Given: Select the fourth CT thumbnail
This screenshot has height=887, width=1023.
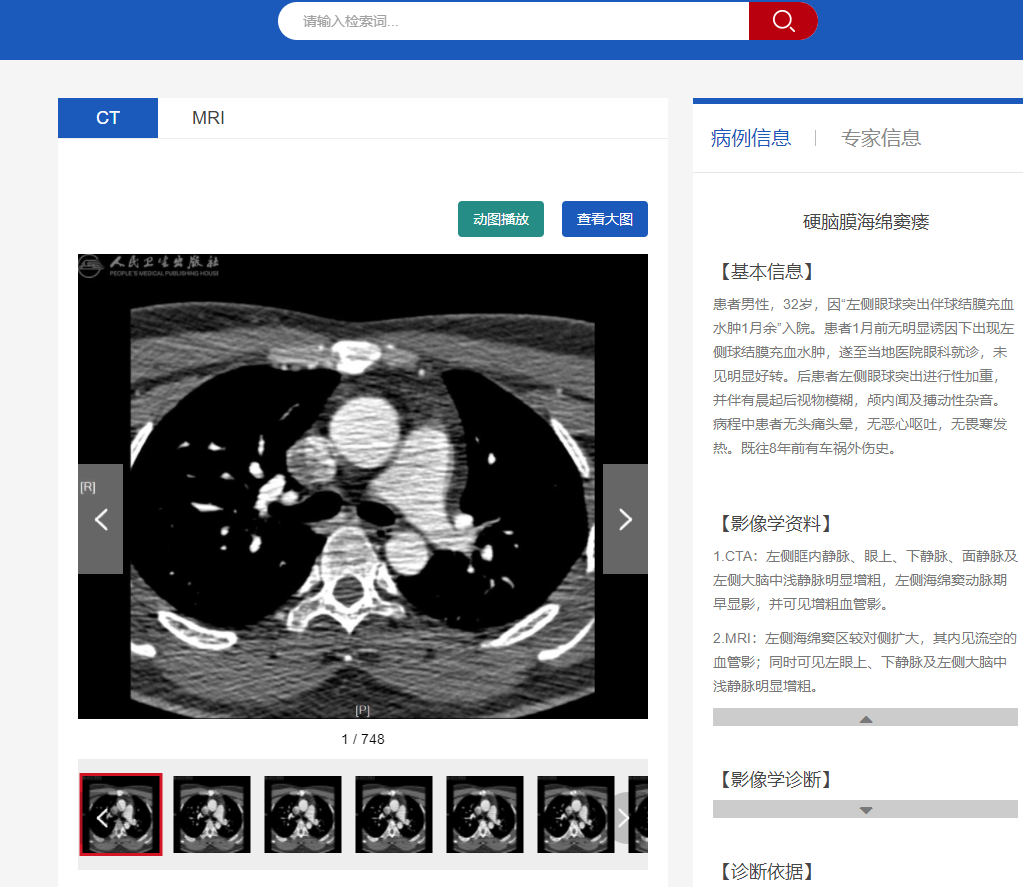Looking at the screenshot, I should click(x=394, y=815).
